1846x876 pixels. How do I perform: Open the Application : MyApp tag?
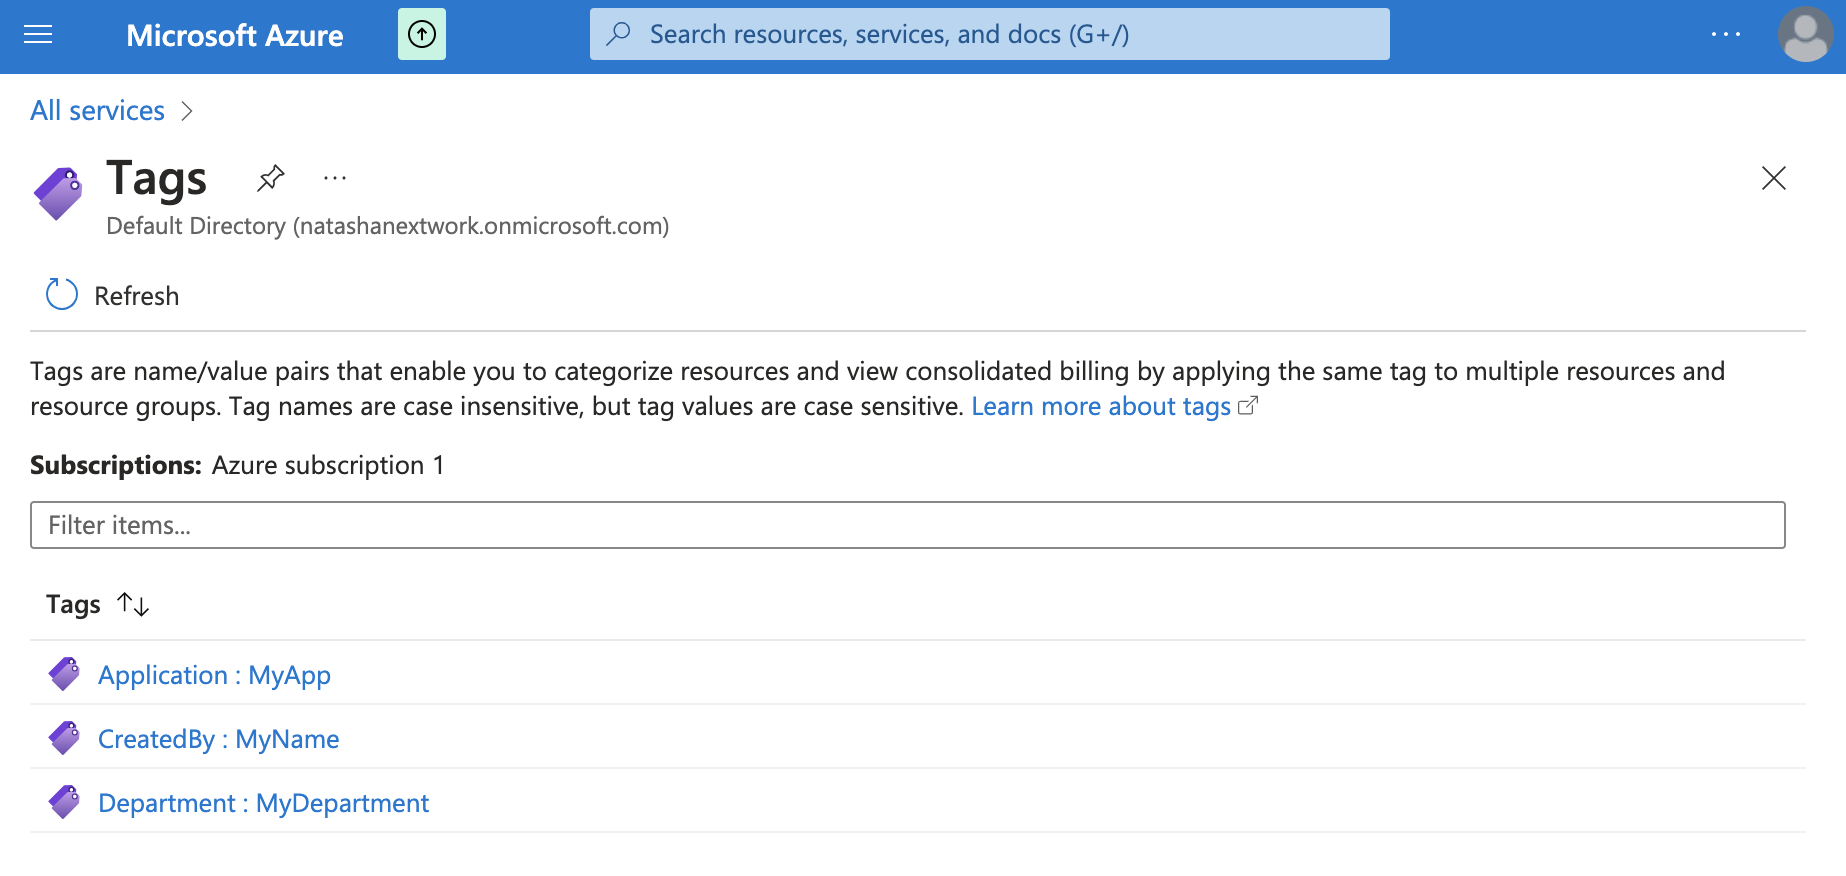click(214, 675)
